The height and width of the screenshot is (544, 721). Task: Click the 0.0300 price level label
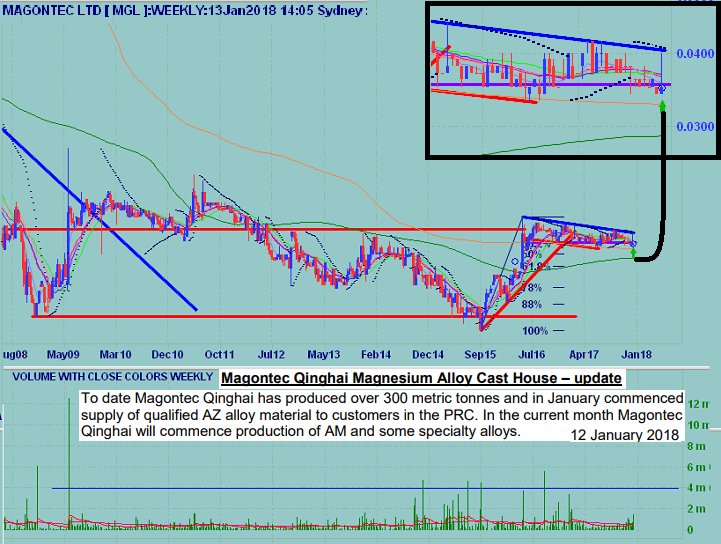tap(695, 126)
